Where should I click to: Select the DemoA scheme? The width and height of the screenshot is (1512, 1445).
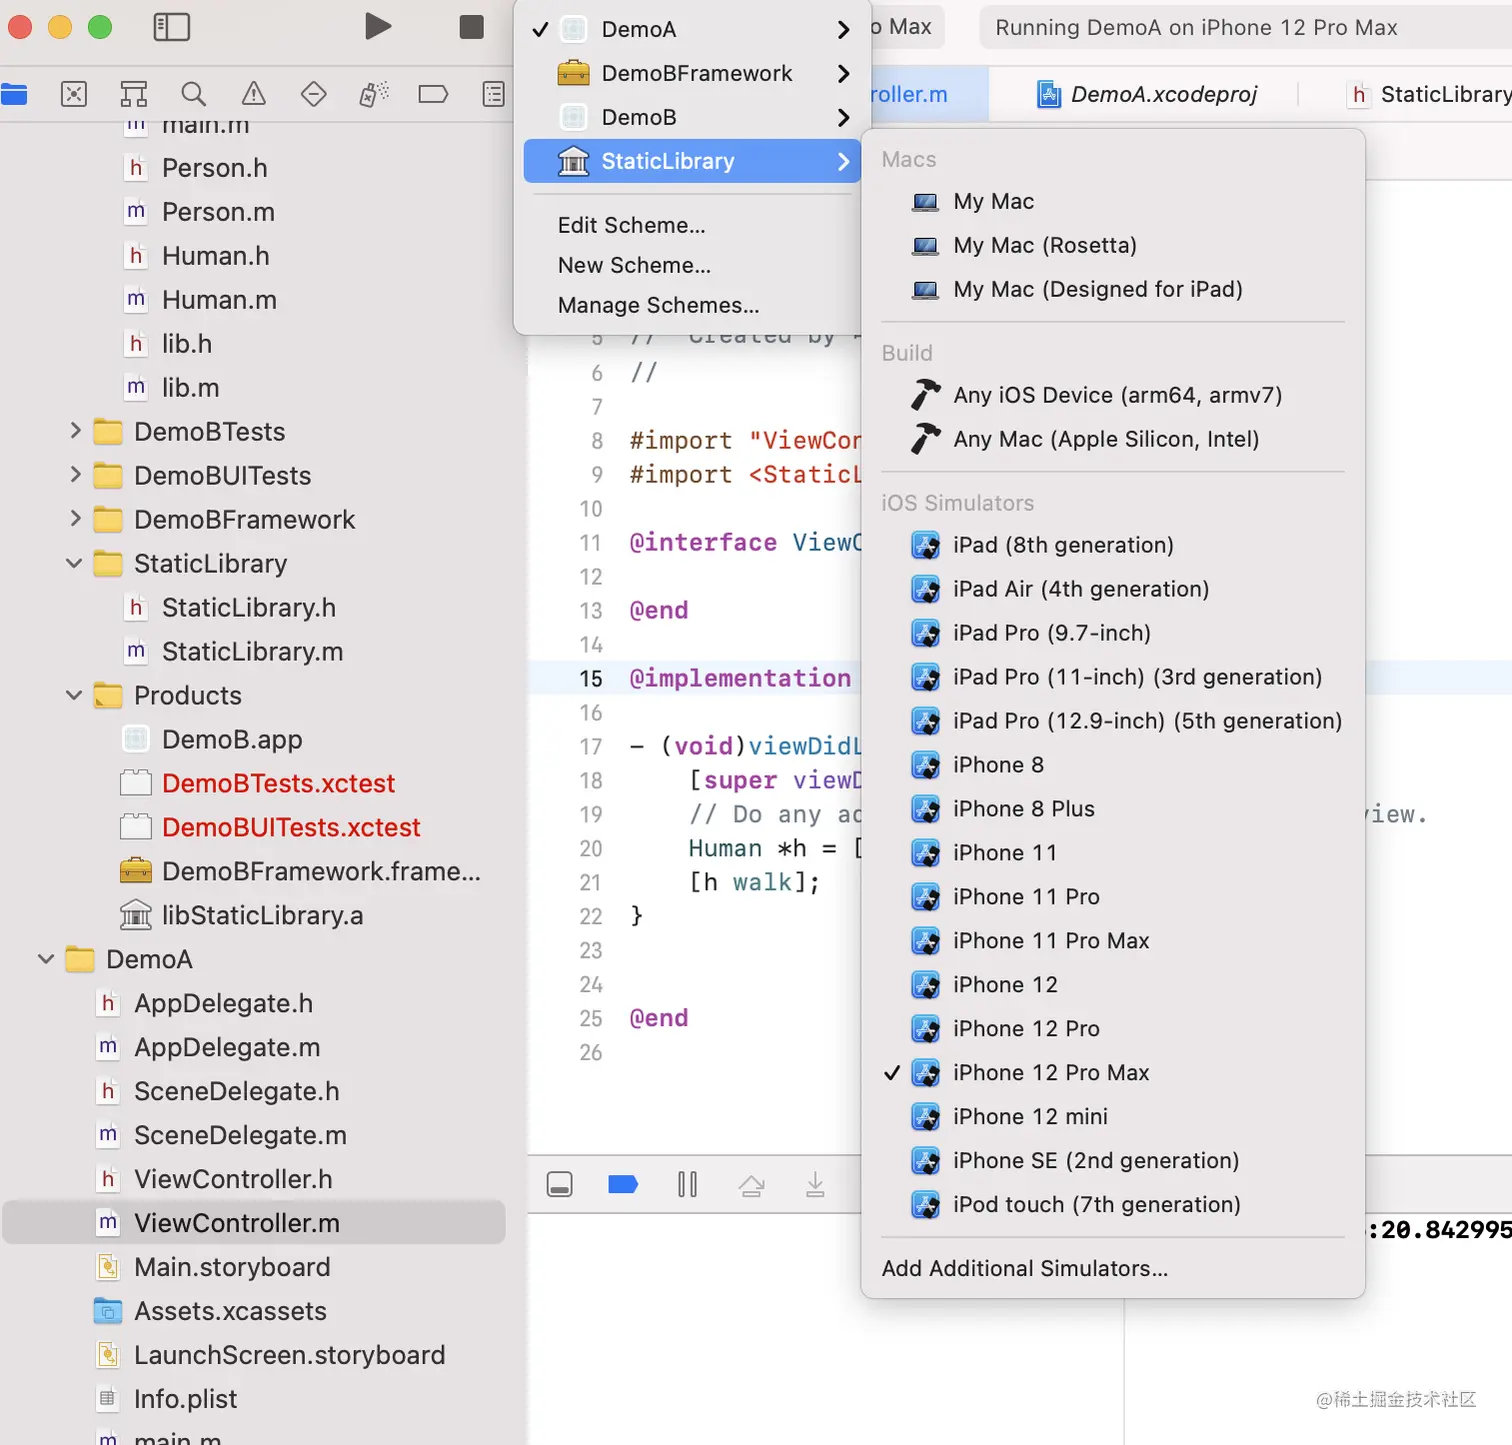pyautogui.click(x=692, y=29)
